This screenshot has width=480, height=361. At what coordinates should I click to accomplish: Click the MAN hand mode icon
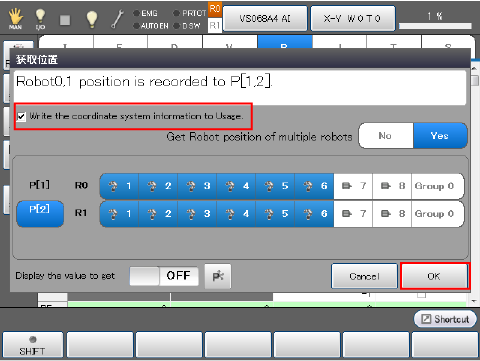[x=15, y=19]
